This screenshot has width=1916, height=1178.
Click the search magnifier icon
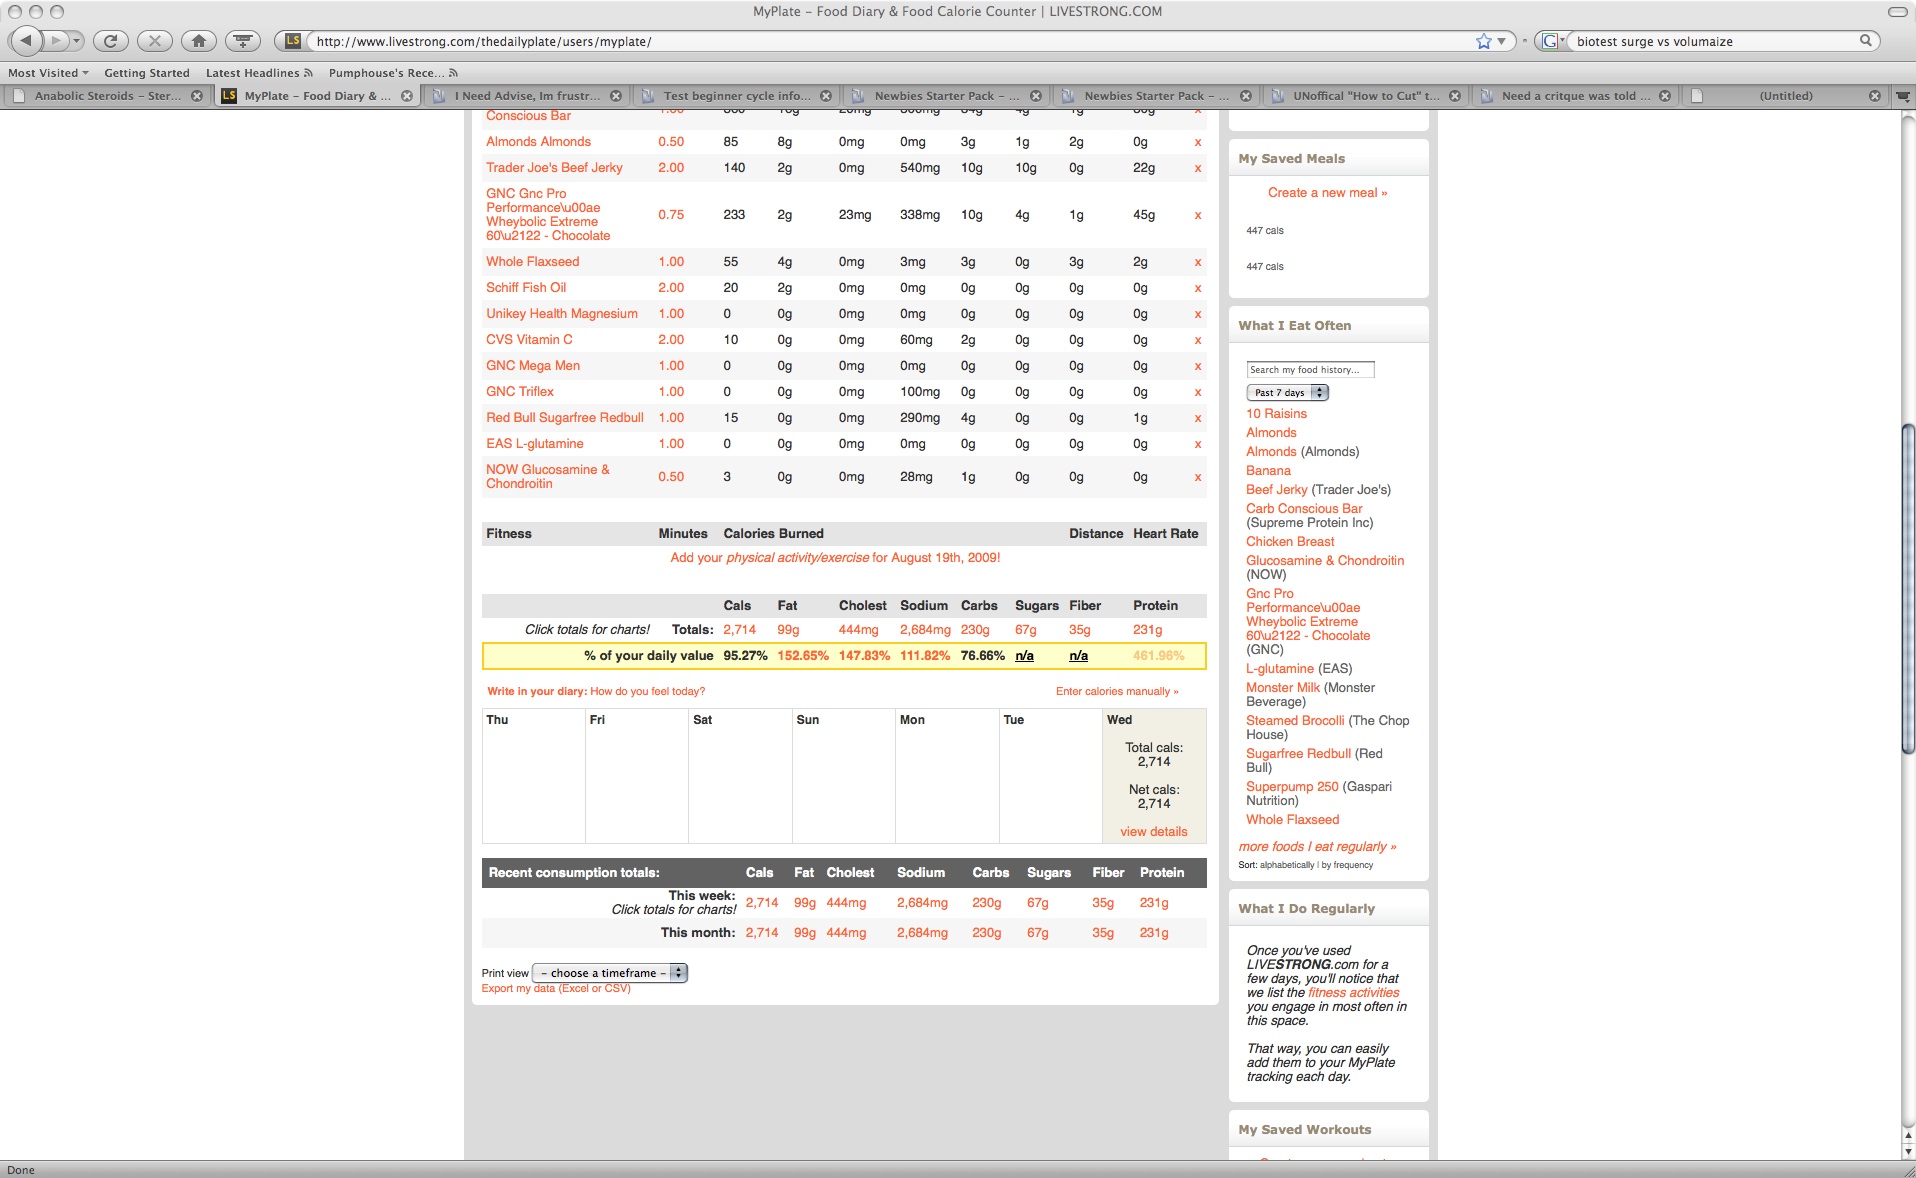click(1865, 41)
